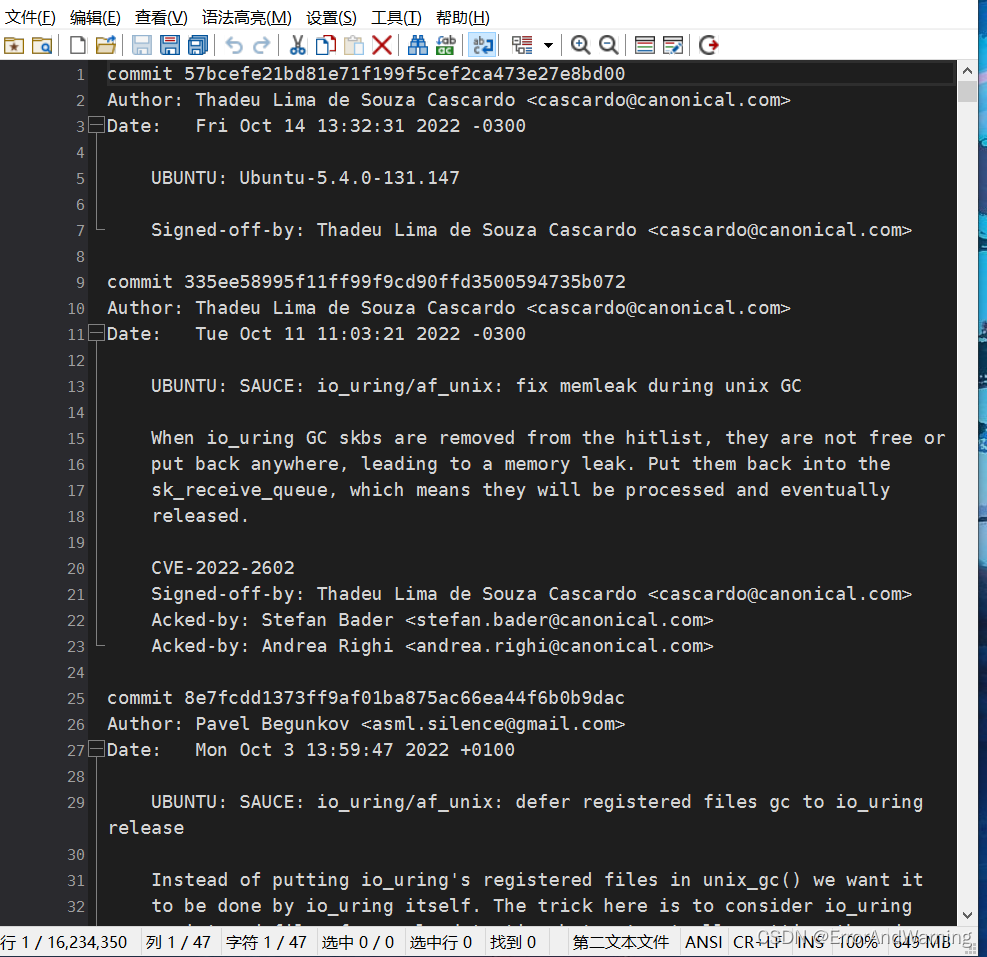Click commit hash 335ee58995f11ff99f9cd90ffd3500594735b072
This screenshot has height=957, width=987.
click(405, 281)
